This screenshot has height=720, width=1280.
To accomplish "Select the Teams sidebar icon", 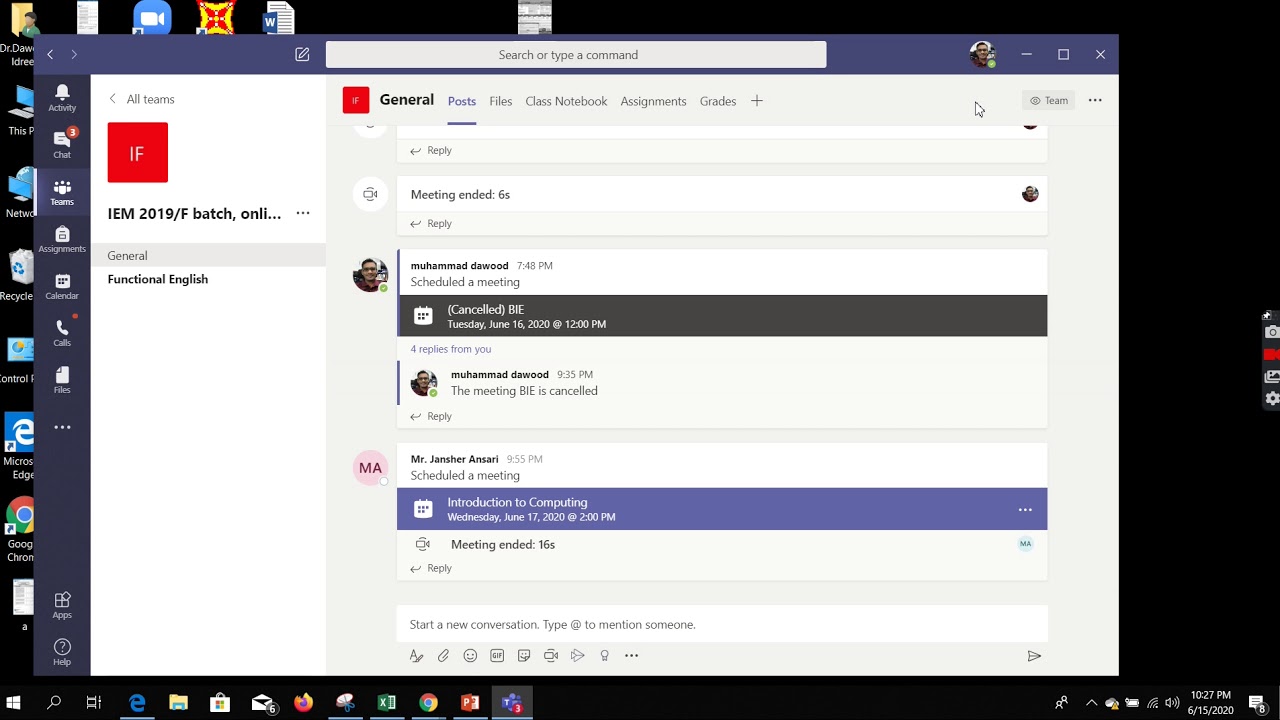I will coord(62,192).
